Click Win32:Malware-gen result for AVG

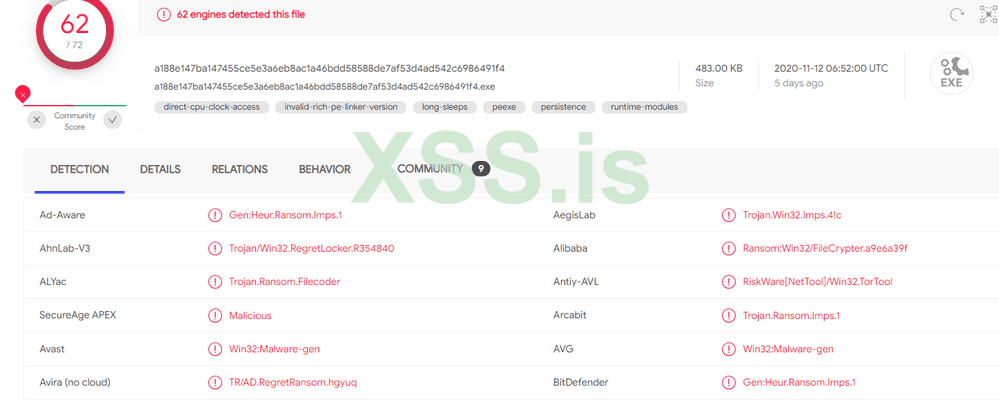point(788,349)
